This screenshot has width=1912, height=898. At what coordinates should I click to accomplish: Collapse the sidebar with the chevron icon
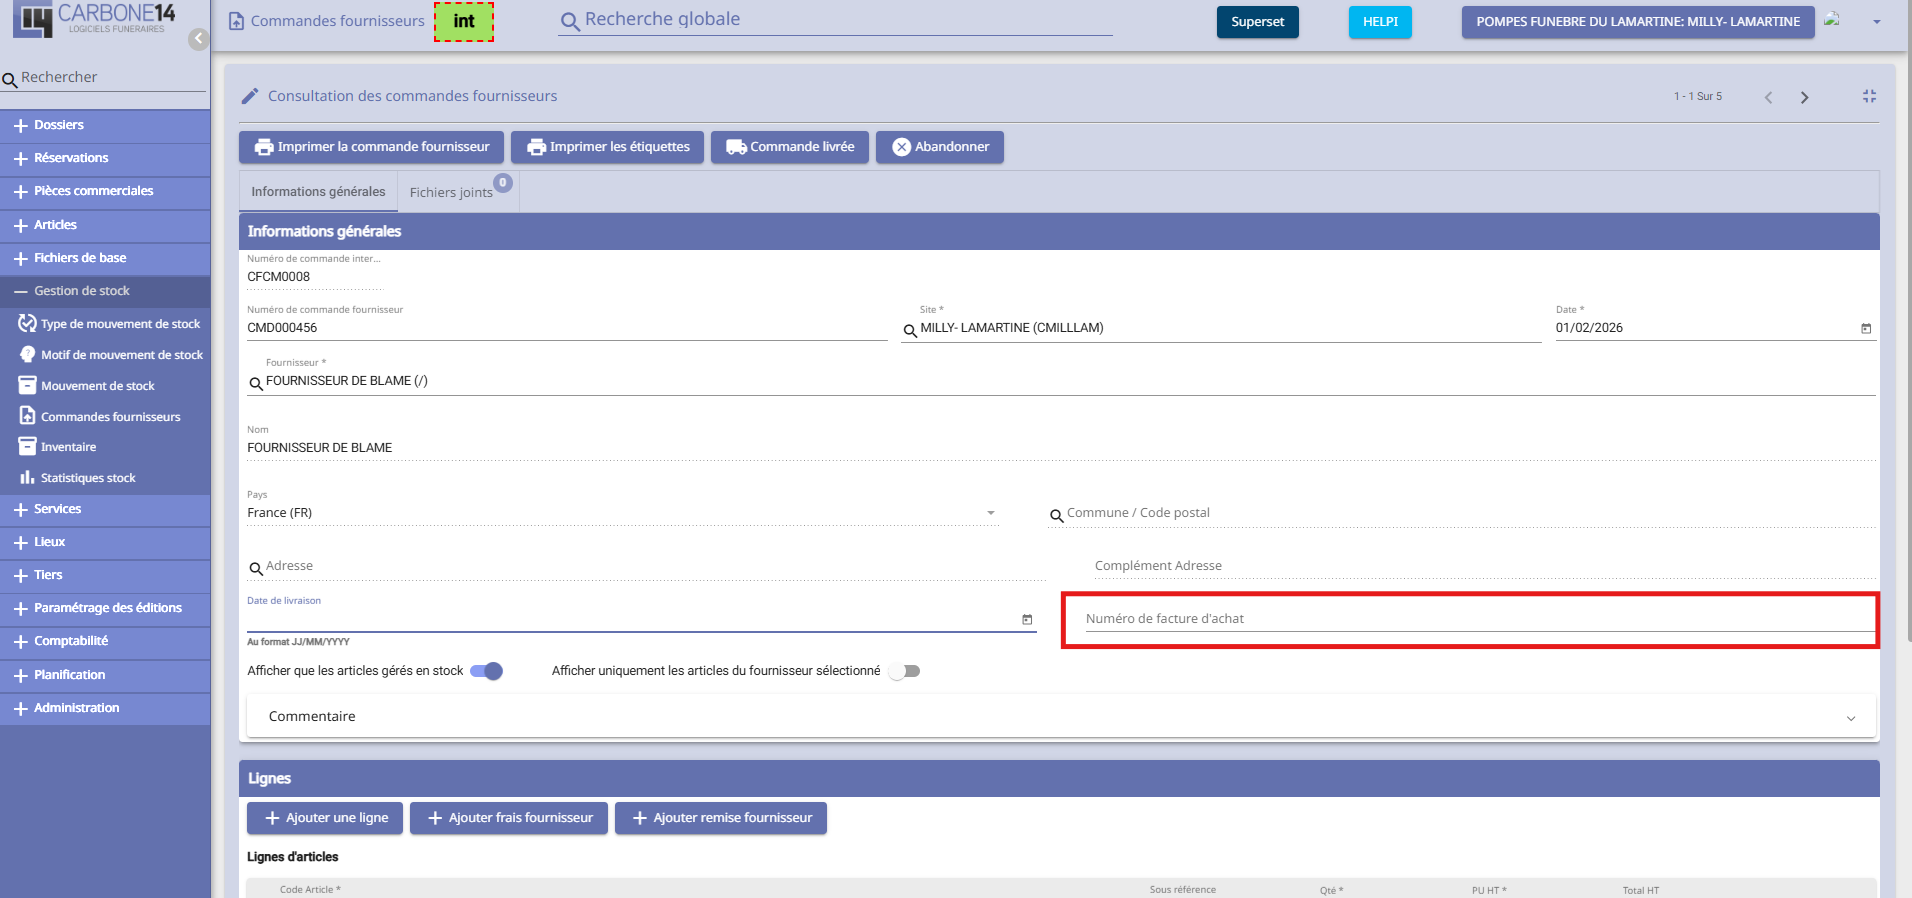tap(199, 39)
